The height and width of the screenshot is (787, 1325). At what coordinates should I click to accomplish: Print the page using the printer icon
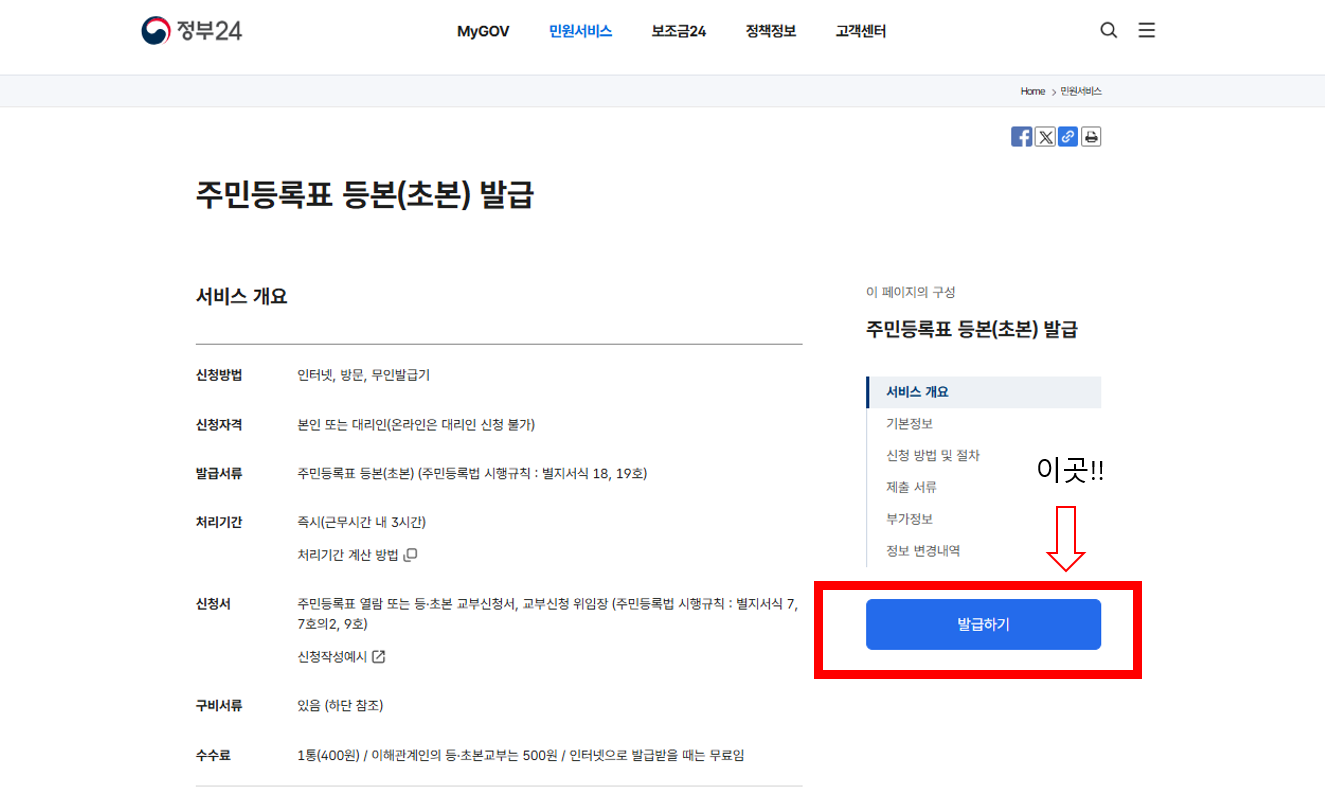tap(1090, 136)
